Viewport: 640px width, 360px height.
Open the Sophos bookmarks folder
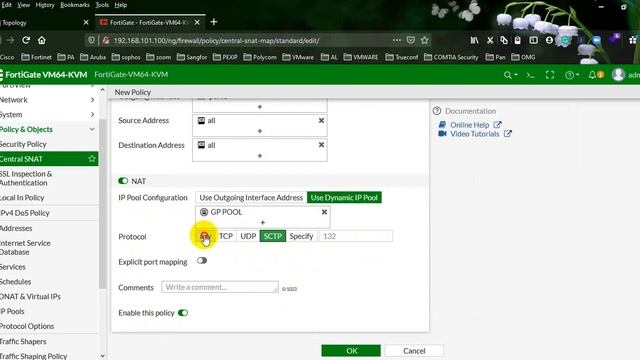pos(126,57)
